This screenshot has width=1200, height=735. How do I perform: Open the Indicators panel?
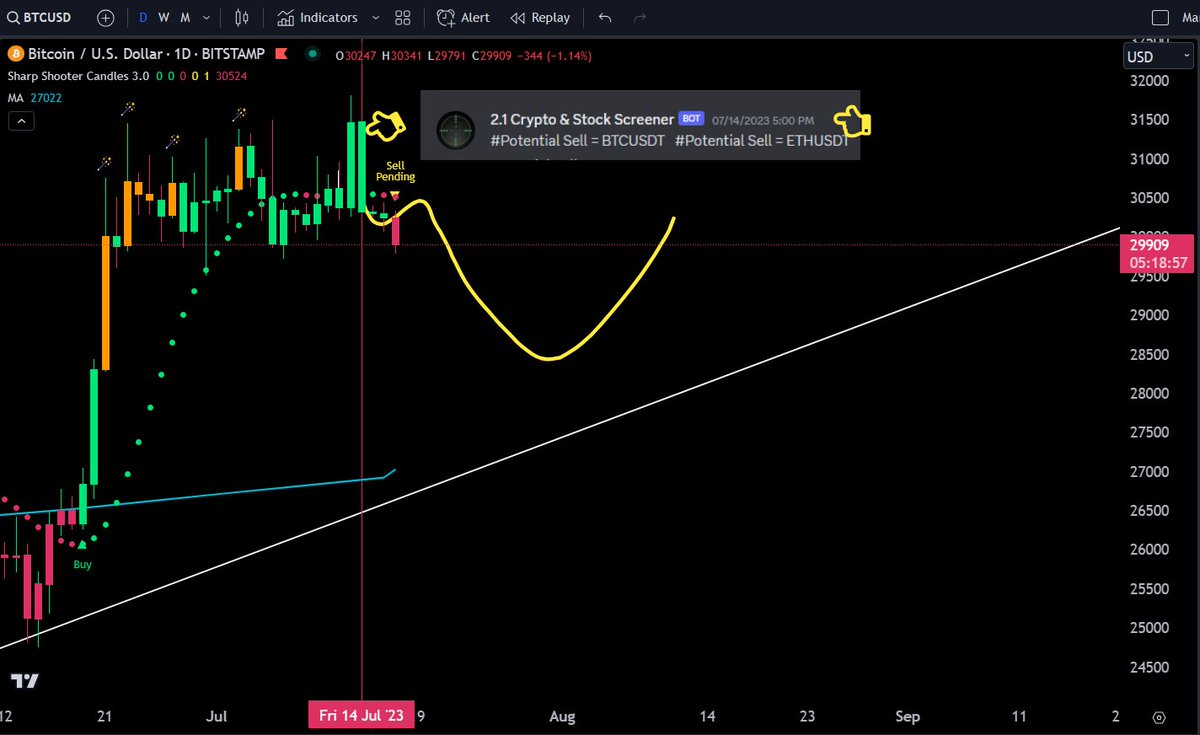pos(320,17)
